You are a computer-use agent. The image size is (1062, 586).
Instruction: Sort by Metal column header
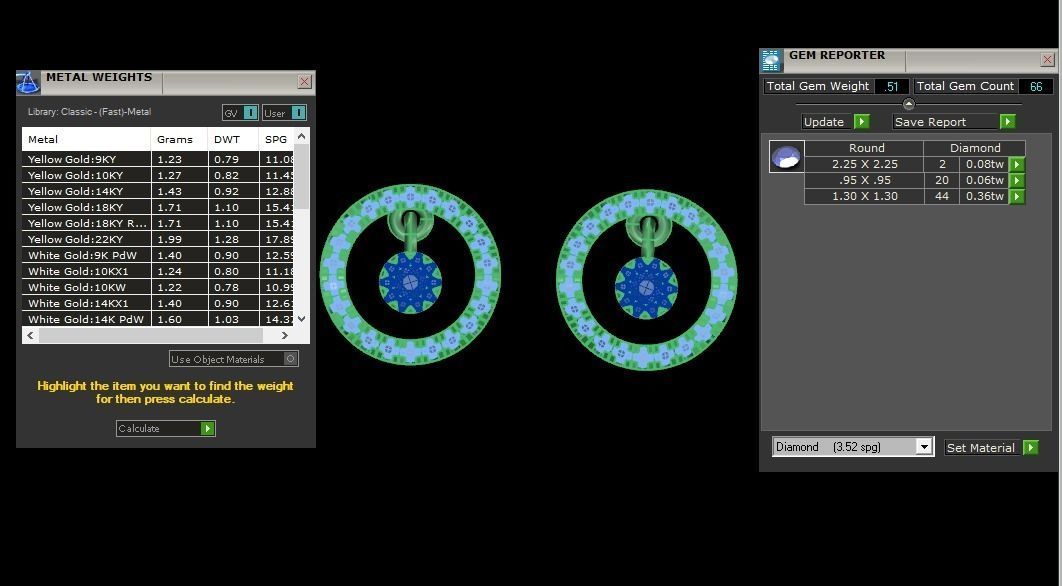[x=86, y=140]
